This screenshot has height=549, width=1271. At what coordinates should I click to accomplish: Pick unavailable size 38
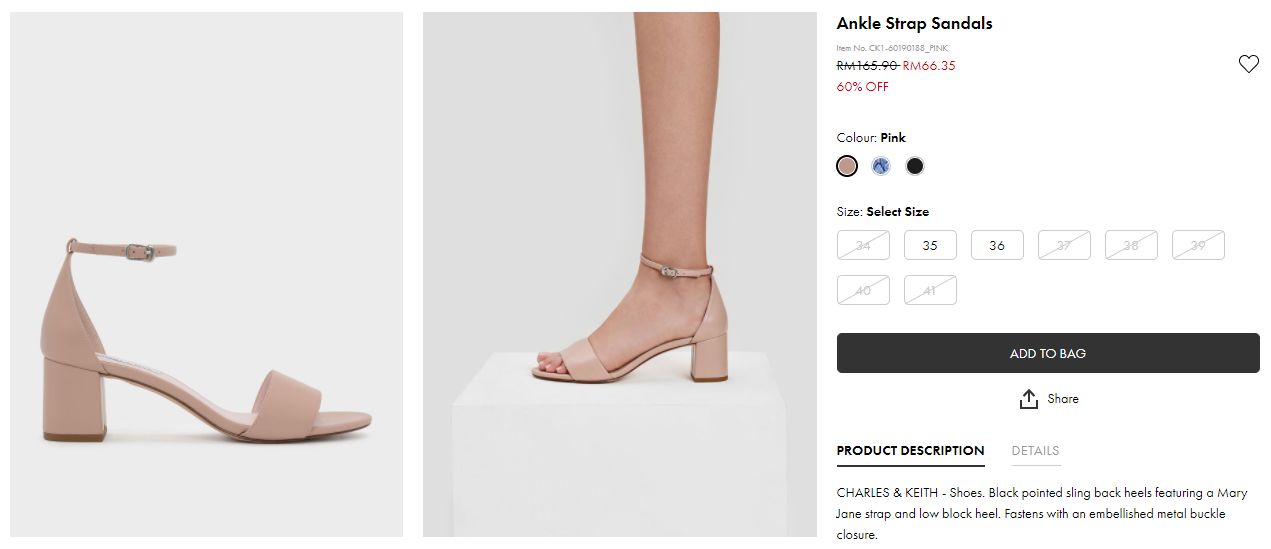click(x=1131, y=245)
